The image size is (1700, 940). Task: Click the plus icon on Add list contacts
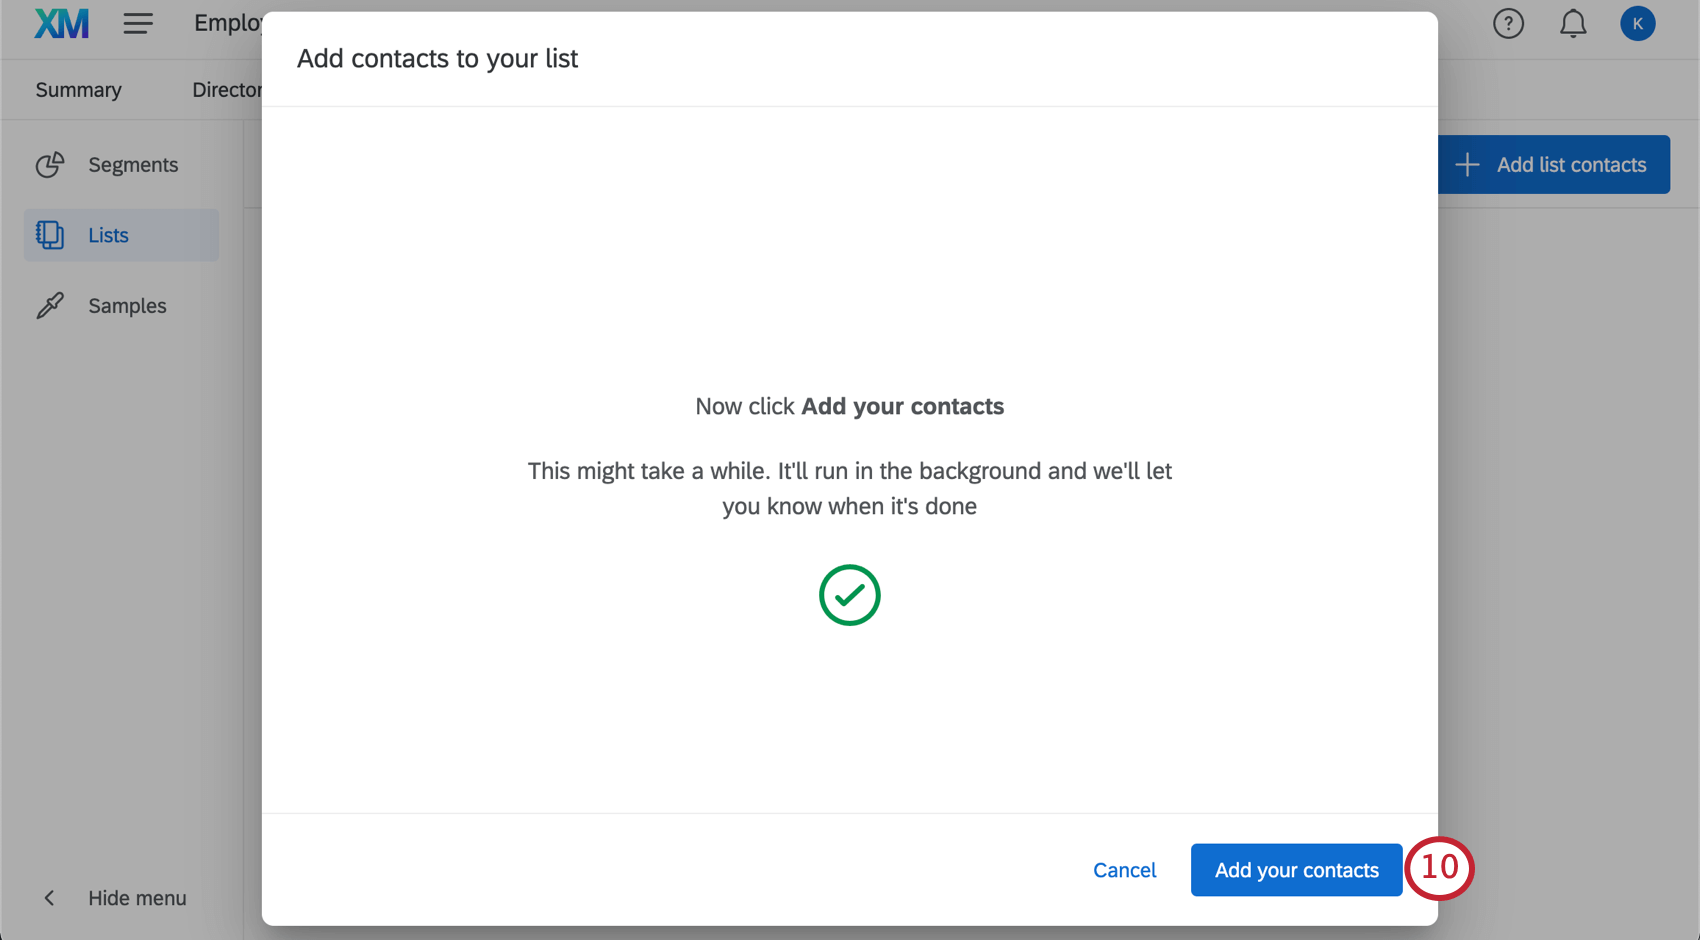click(x=1467, y=164)
